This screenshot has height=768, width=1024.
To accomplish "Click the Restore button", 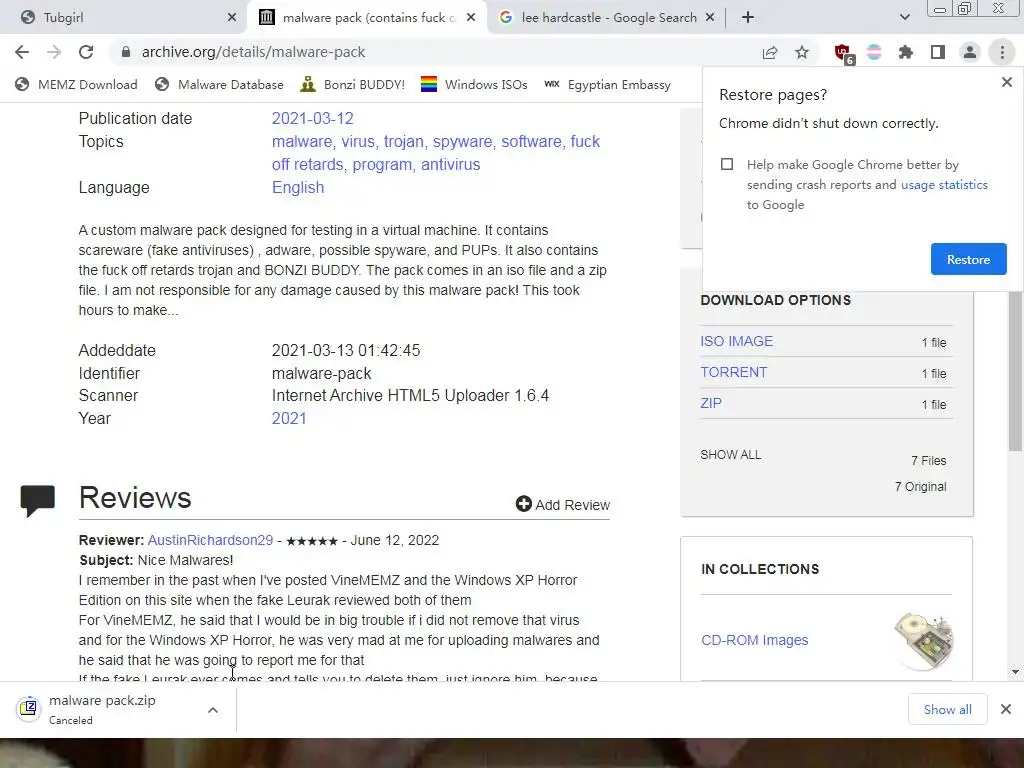I will pyautogui.click(x=968, y=259).
